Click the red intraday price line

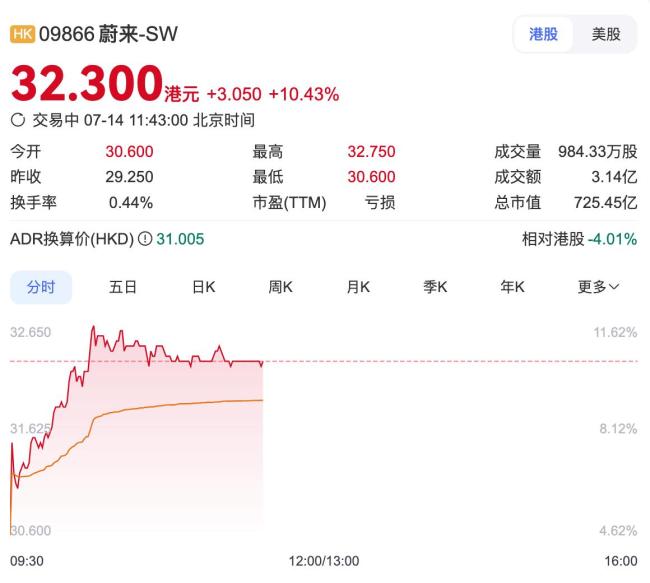pos(180,353)
